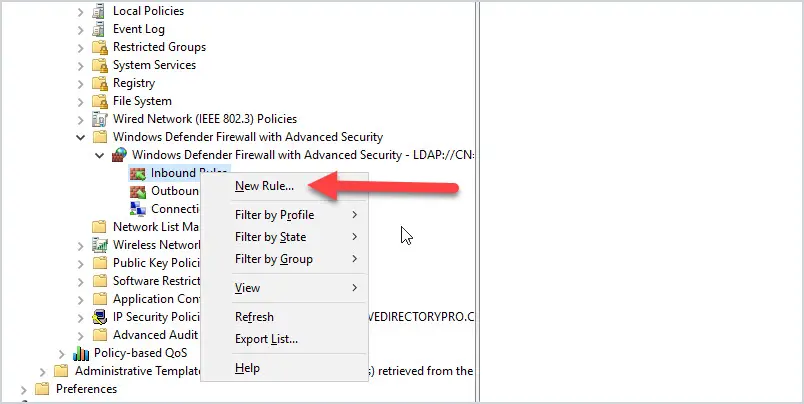Expand the Policy-based QoS node

(62, 353)
